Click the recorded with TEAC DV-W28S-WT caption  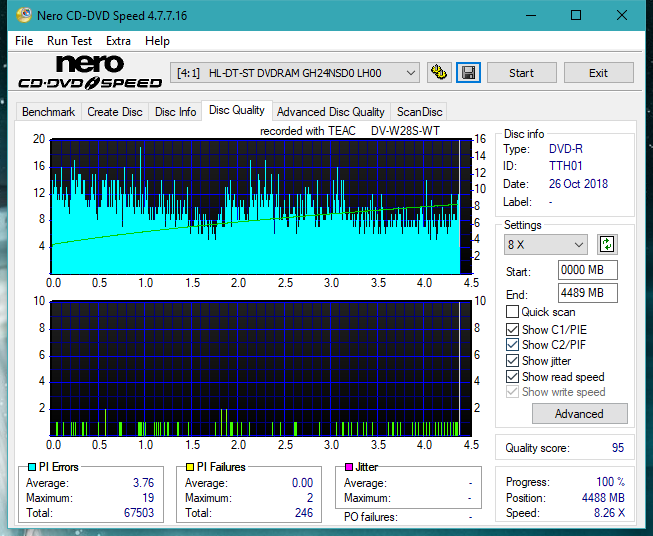click(x=350, y=131)
